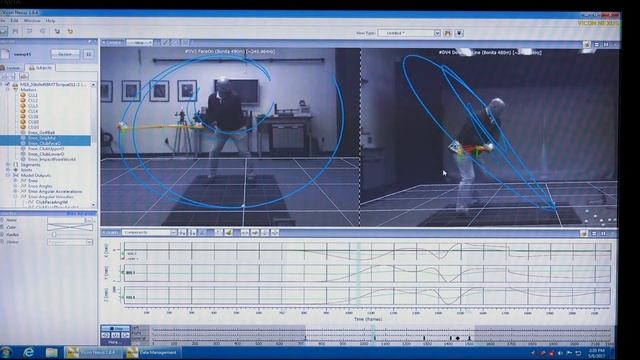This screenshot has width=640, height=360.
Task: Open the Edit menu
Action: tap(14, 20)
